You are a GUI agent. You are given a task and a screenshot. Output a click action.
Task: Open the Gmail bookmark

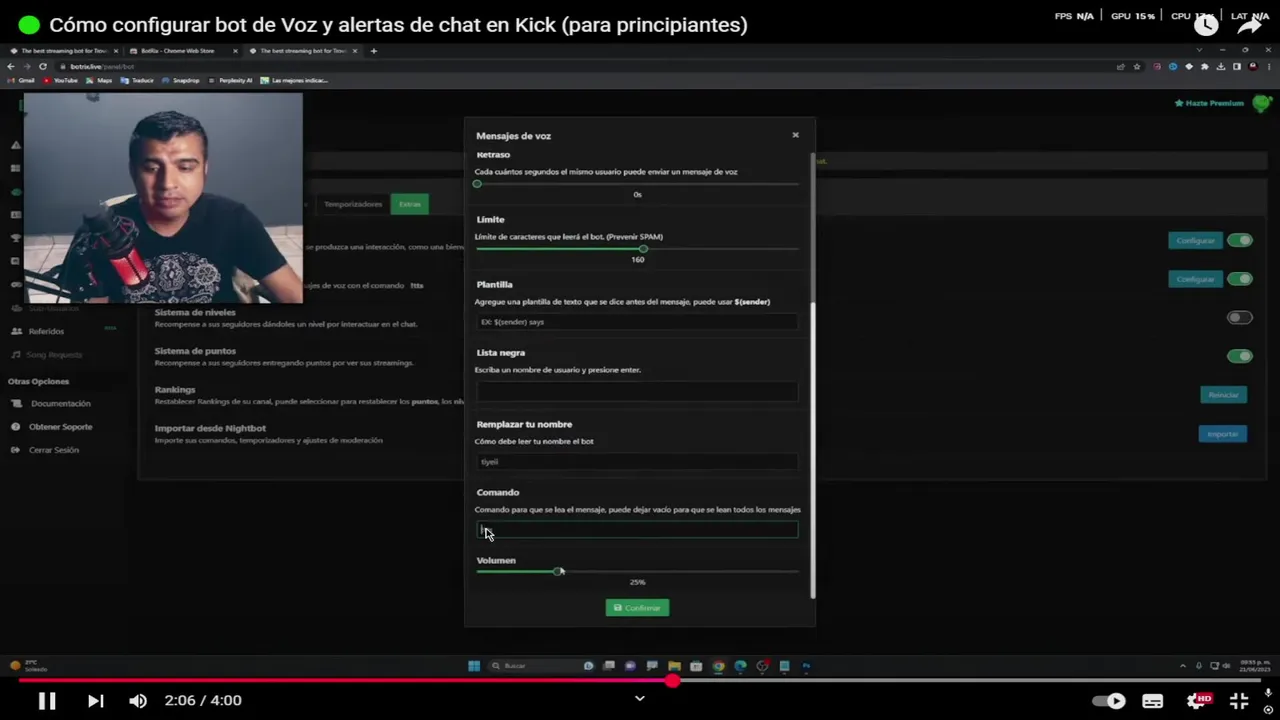click(22, 80)
